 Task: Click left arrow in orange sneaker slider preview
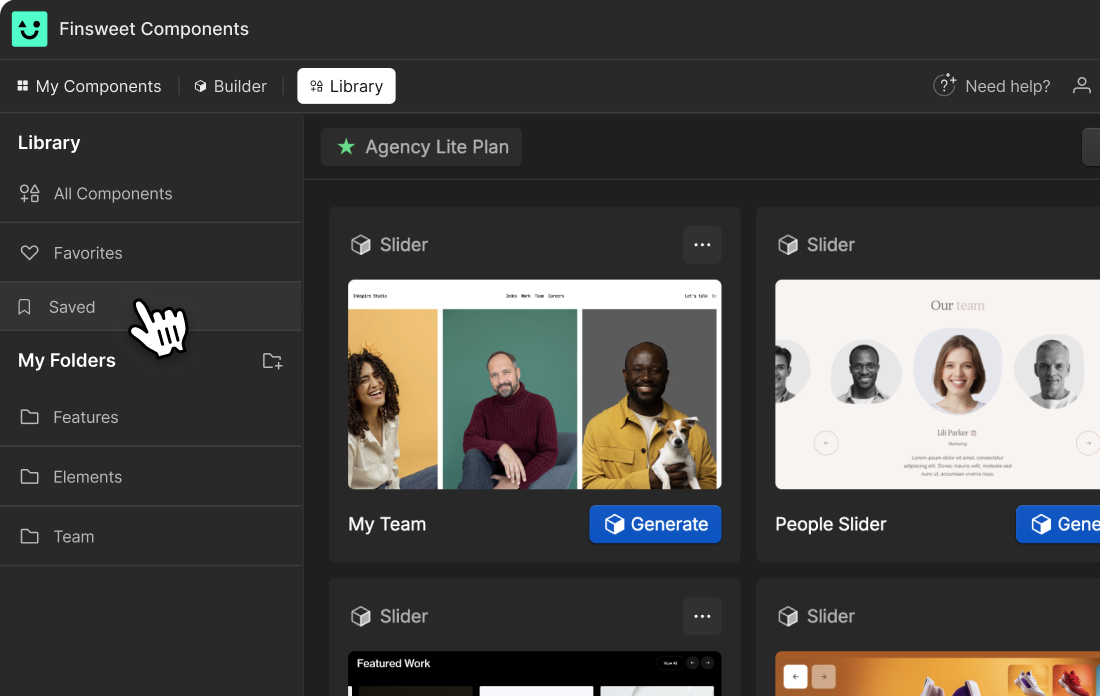tap(796, 676)
